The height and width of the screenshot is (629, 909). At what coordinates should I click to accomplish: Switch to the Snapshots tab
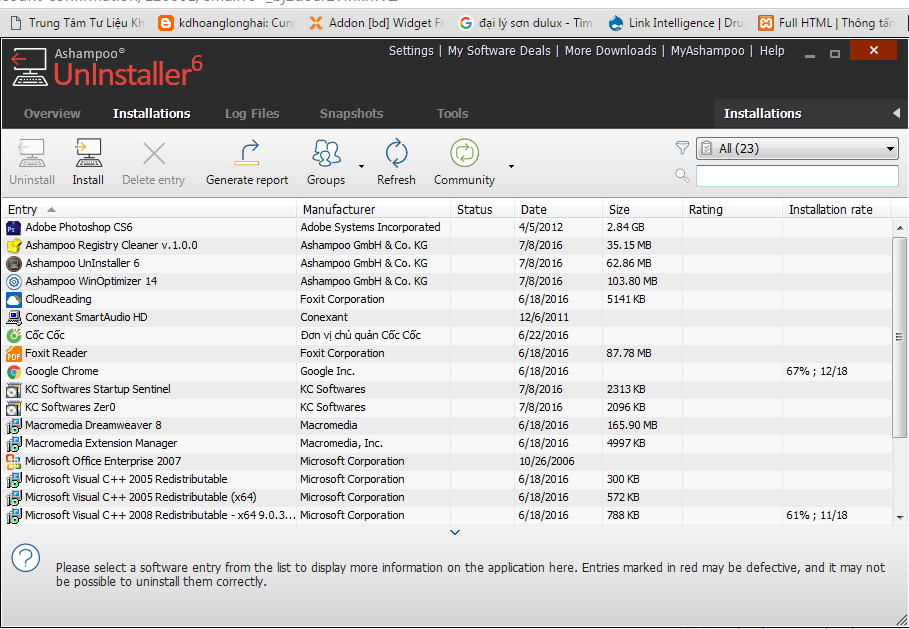[351, 114]
